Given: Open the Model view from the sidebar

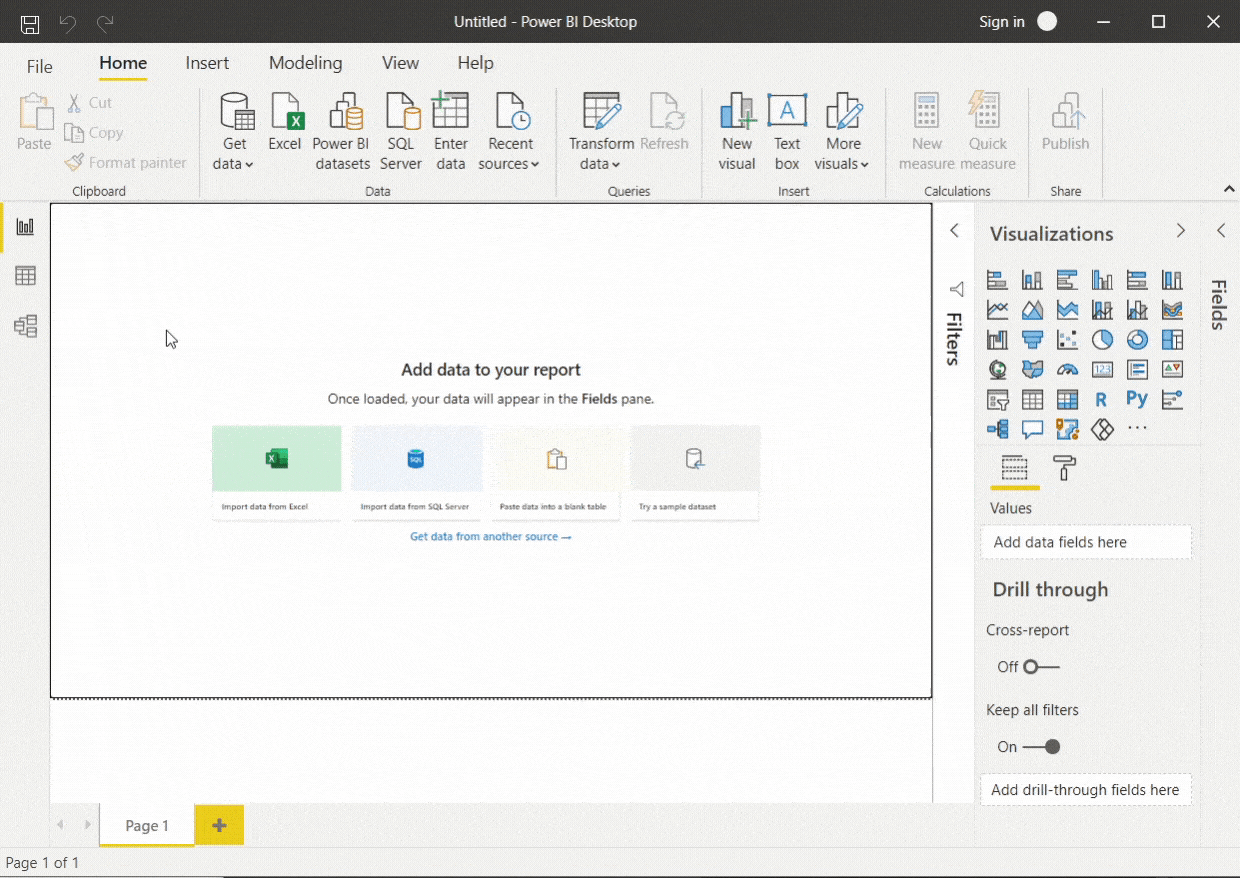Looking at the screenshot, I should 26,326.
